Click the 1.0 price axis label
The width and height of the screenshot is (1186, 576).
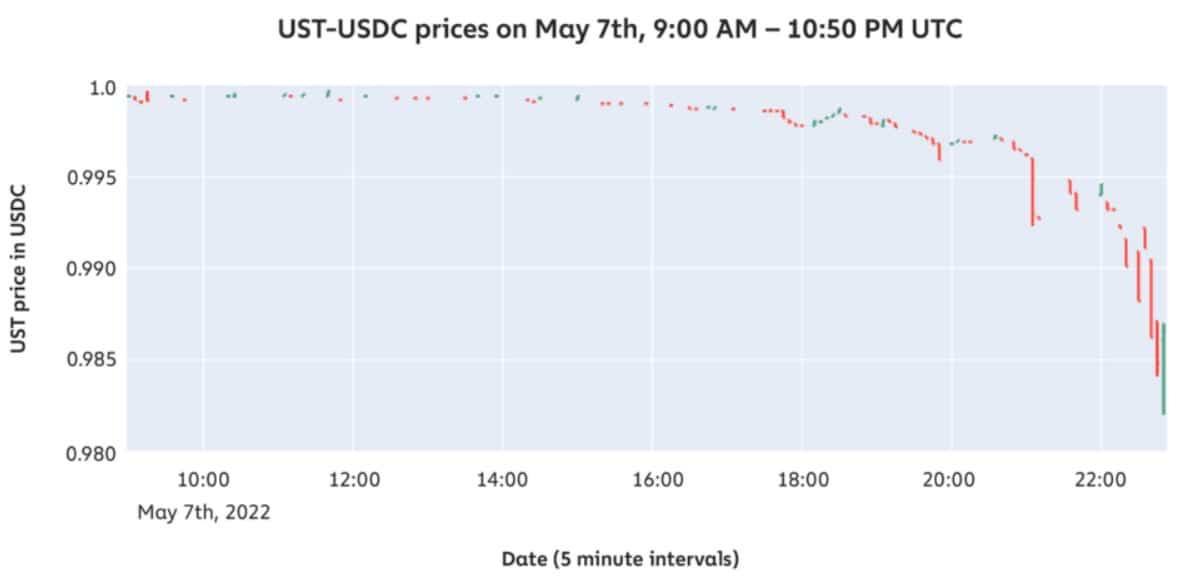coord(103,88)
